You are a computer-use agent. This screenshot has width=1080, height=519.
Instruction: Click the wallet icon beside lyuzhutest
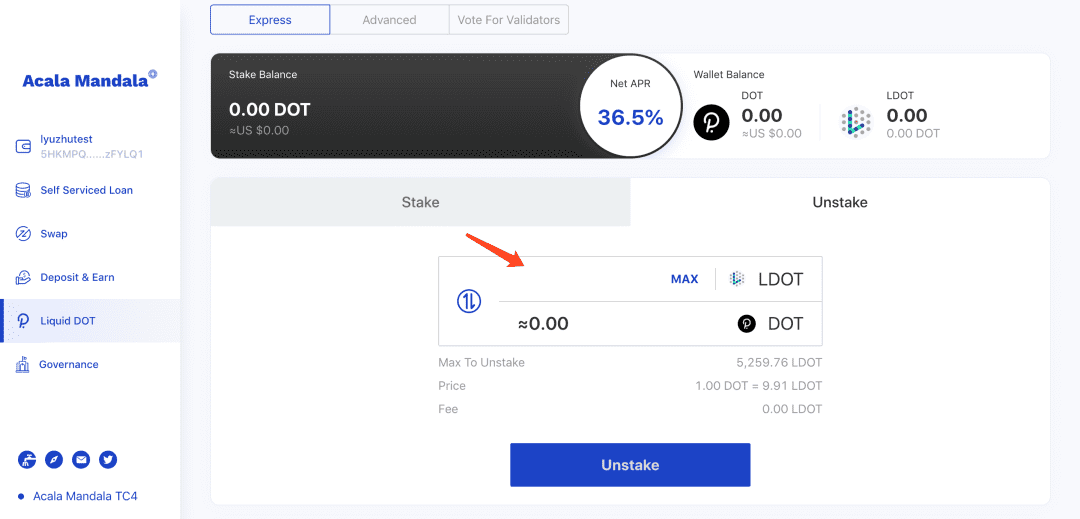click(x=23, y=147)
